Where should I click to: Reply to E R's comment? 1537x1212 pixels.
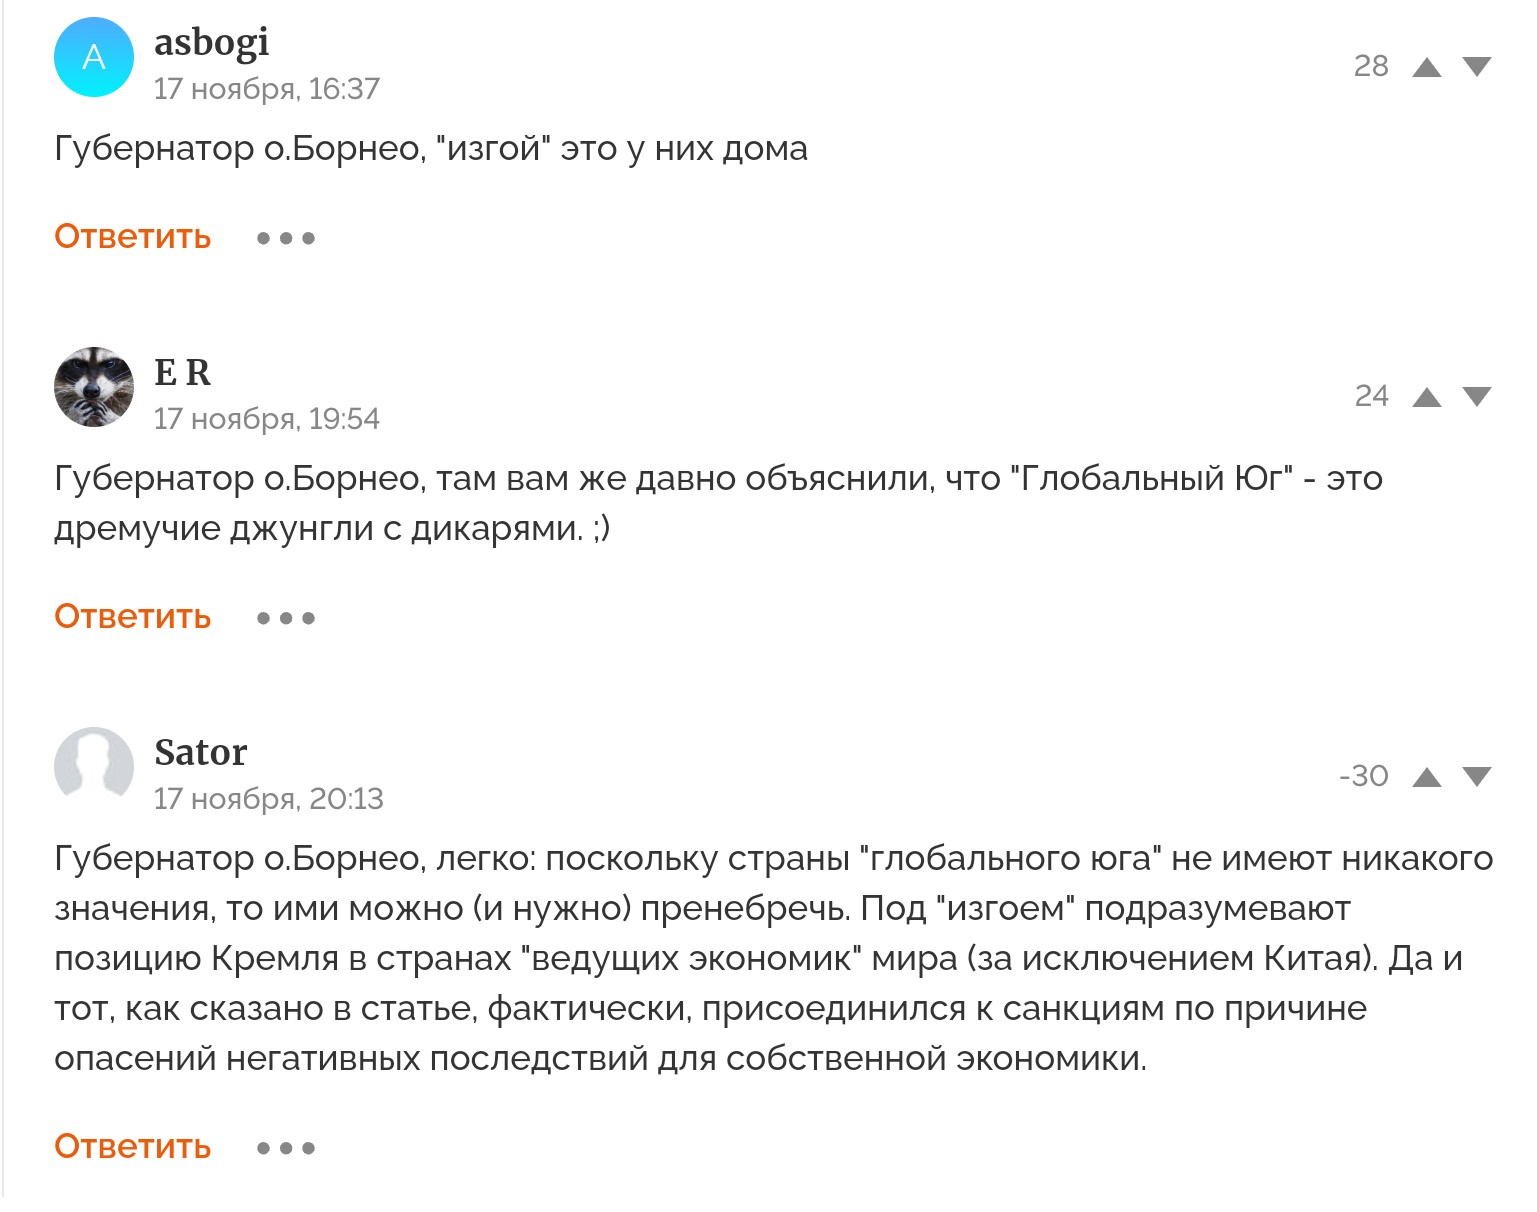click(x=132, y=617)
